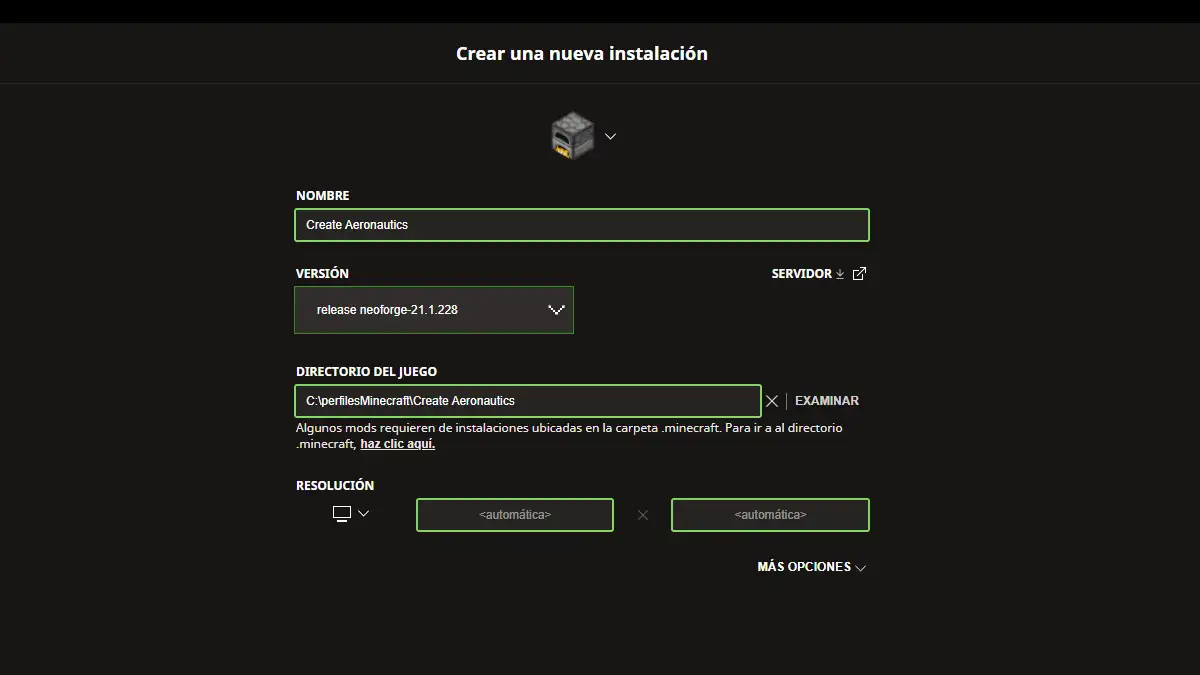
Task: Open the version selector showing neoforge-21.1.228
Action: click(433, 310)
